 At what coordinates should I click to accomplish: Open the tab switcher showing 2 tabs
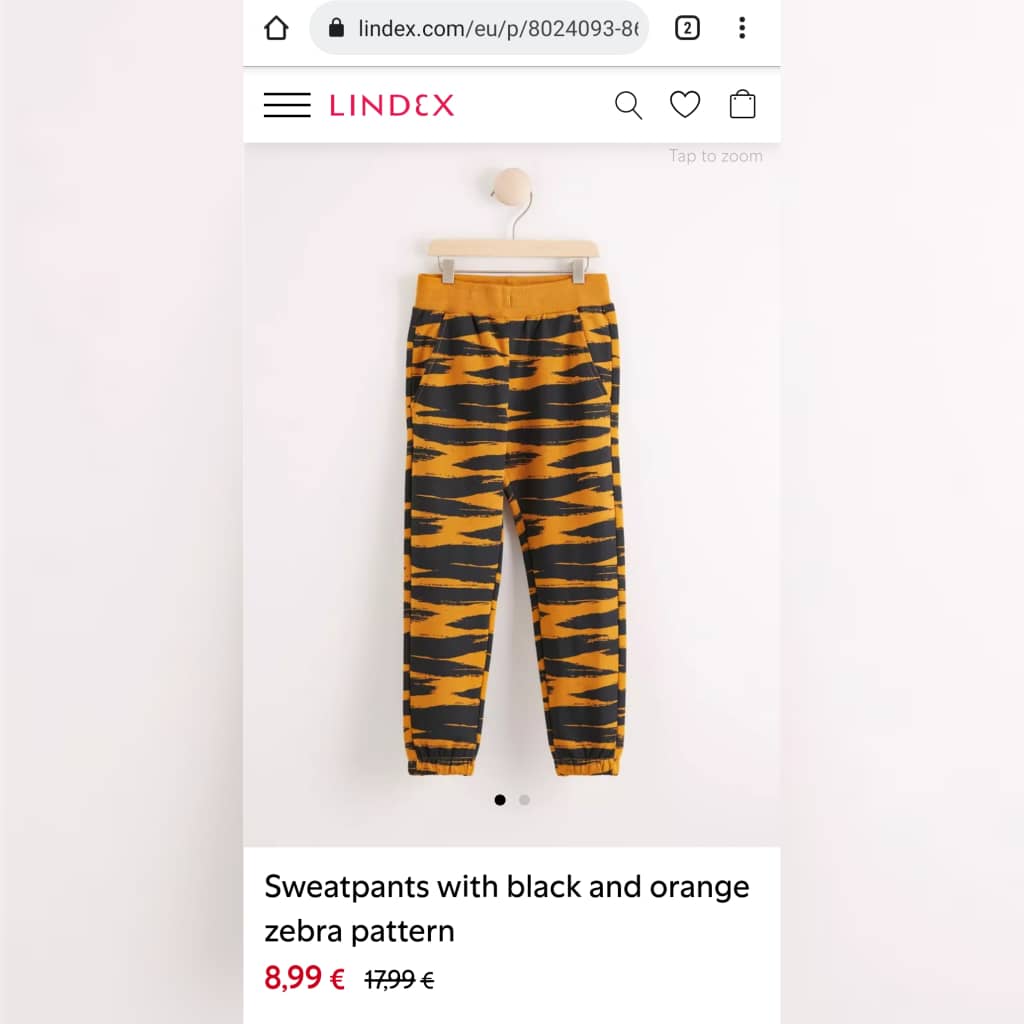tap(687, 28)
